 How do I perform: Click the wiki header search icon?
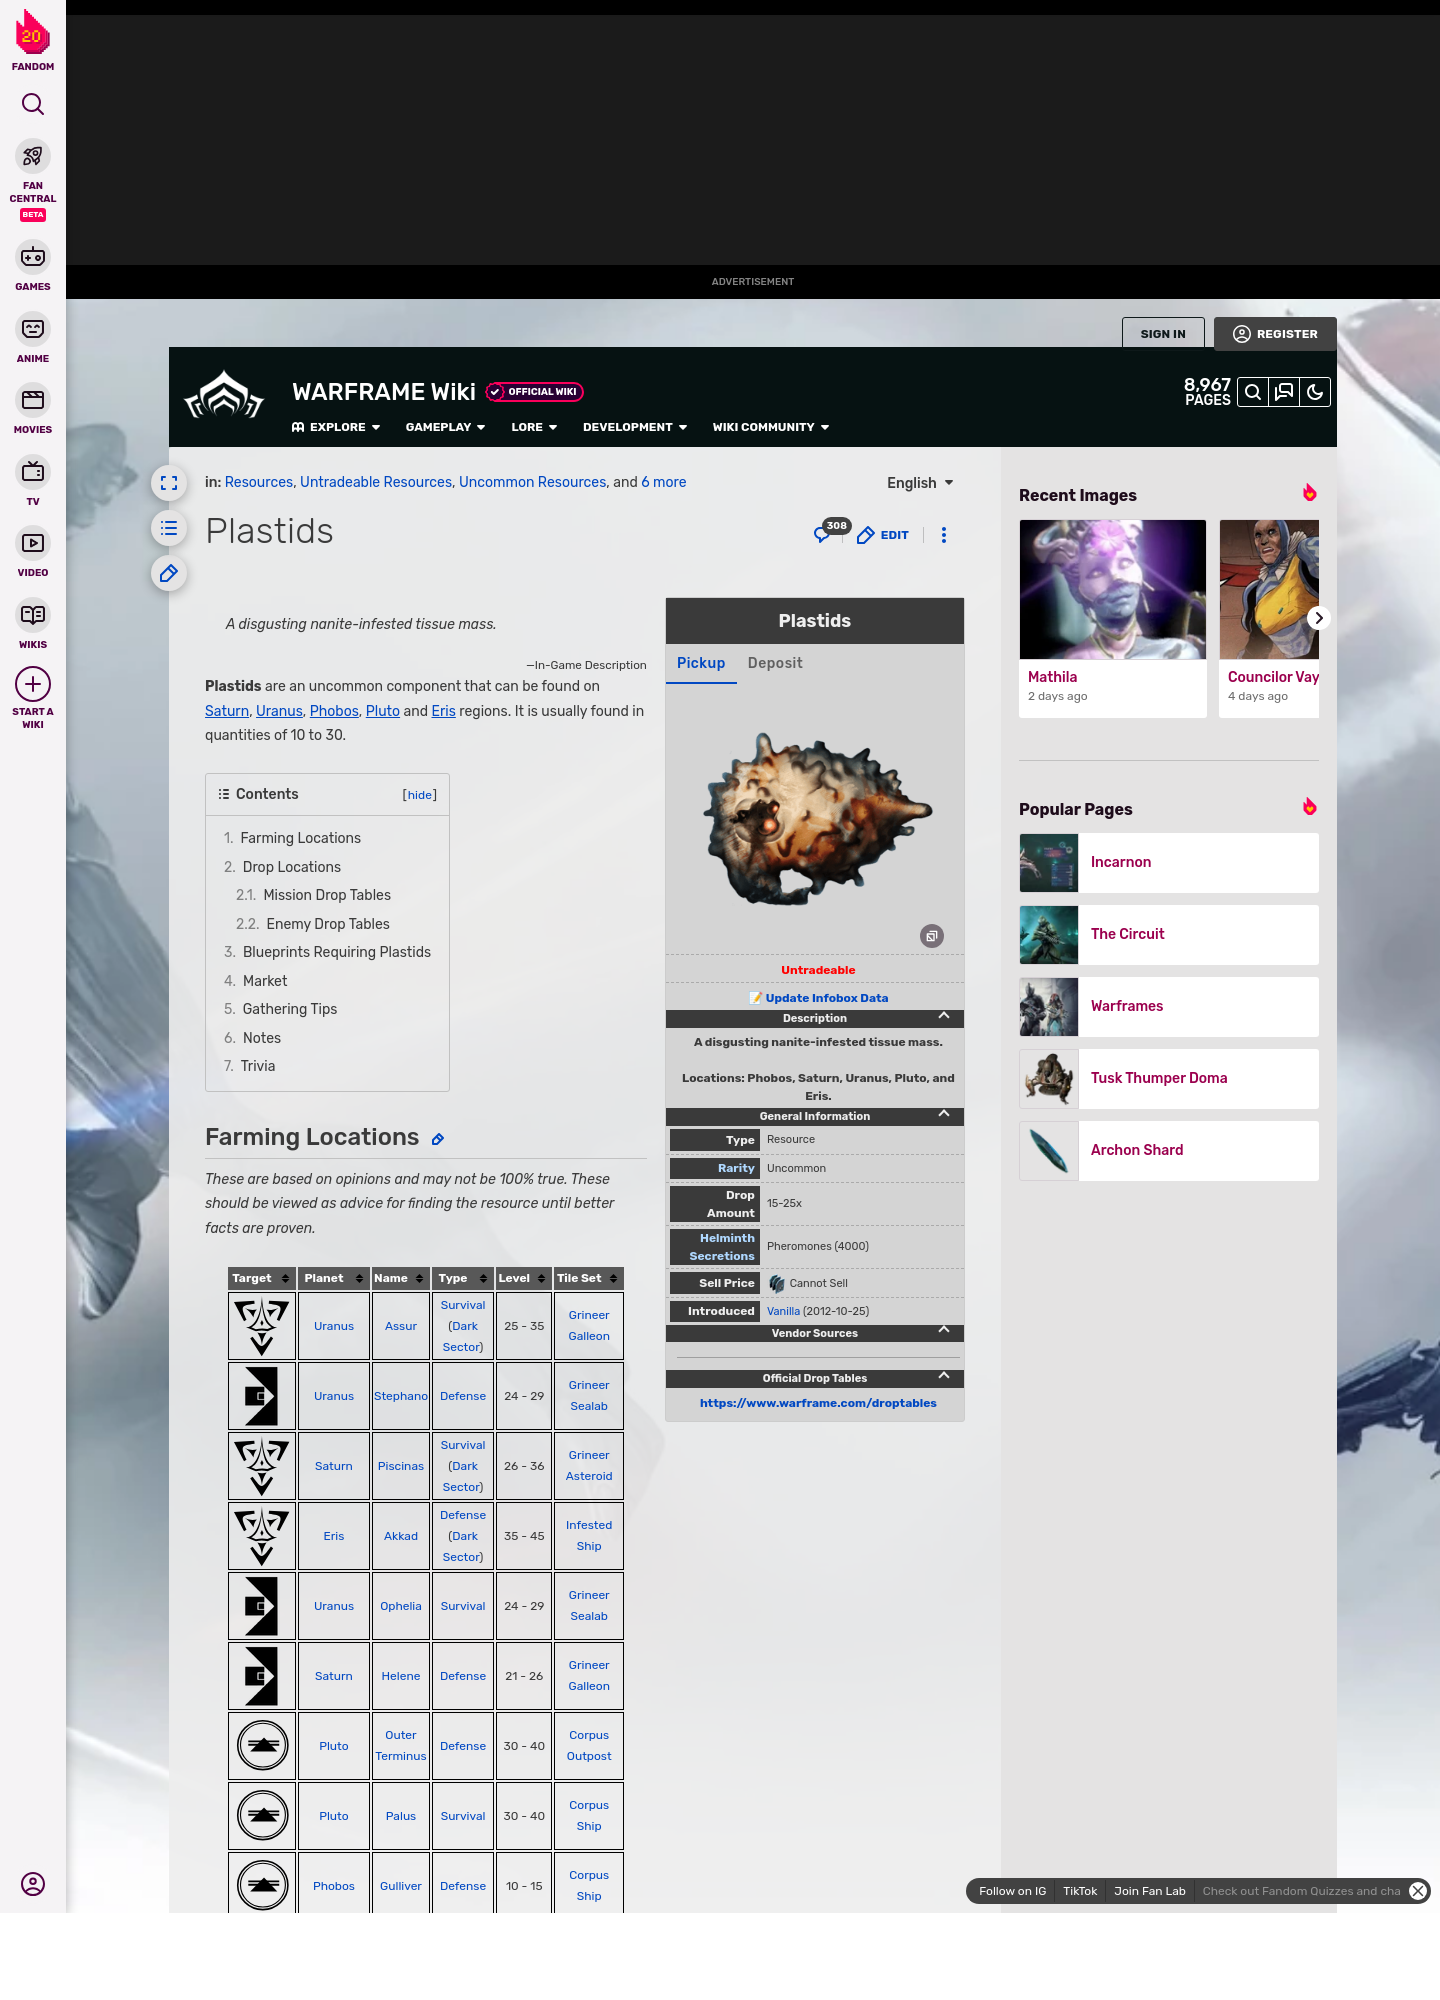1253,392
